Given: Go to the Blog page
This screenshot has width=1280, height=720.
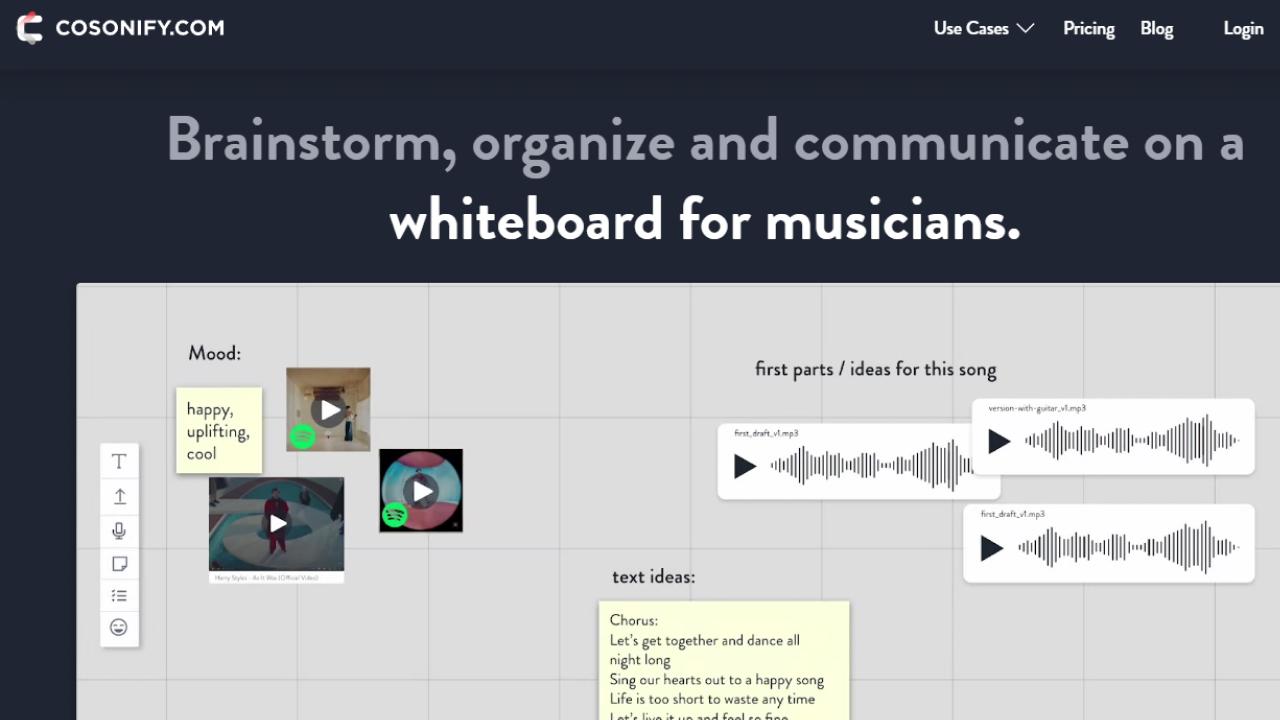Looking at the screenshot, I should [1157, 28].
